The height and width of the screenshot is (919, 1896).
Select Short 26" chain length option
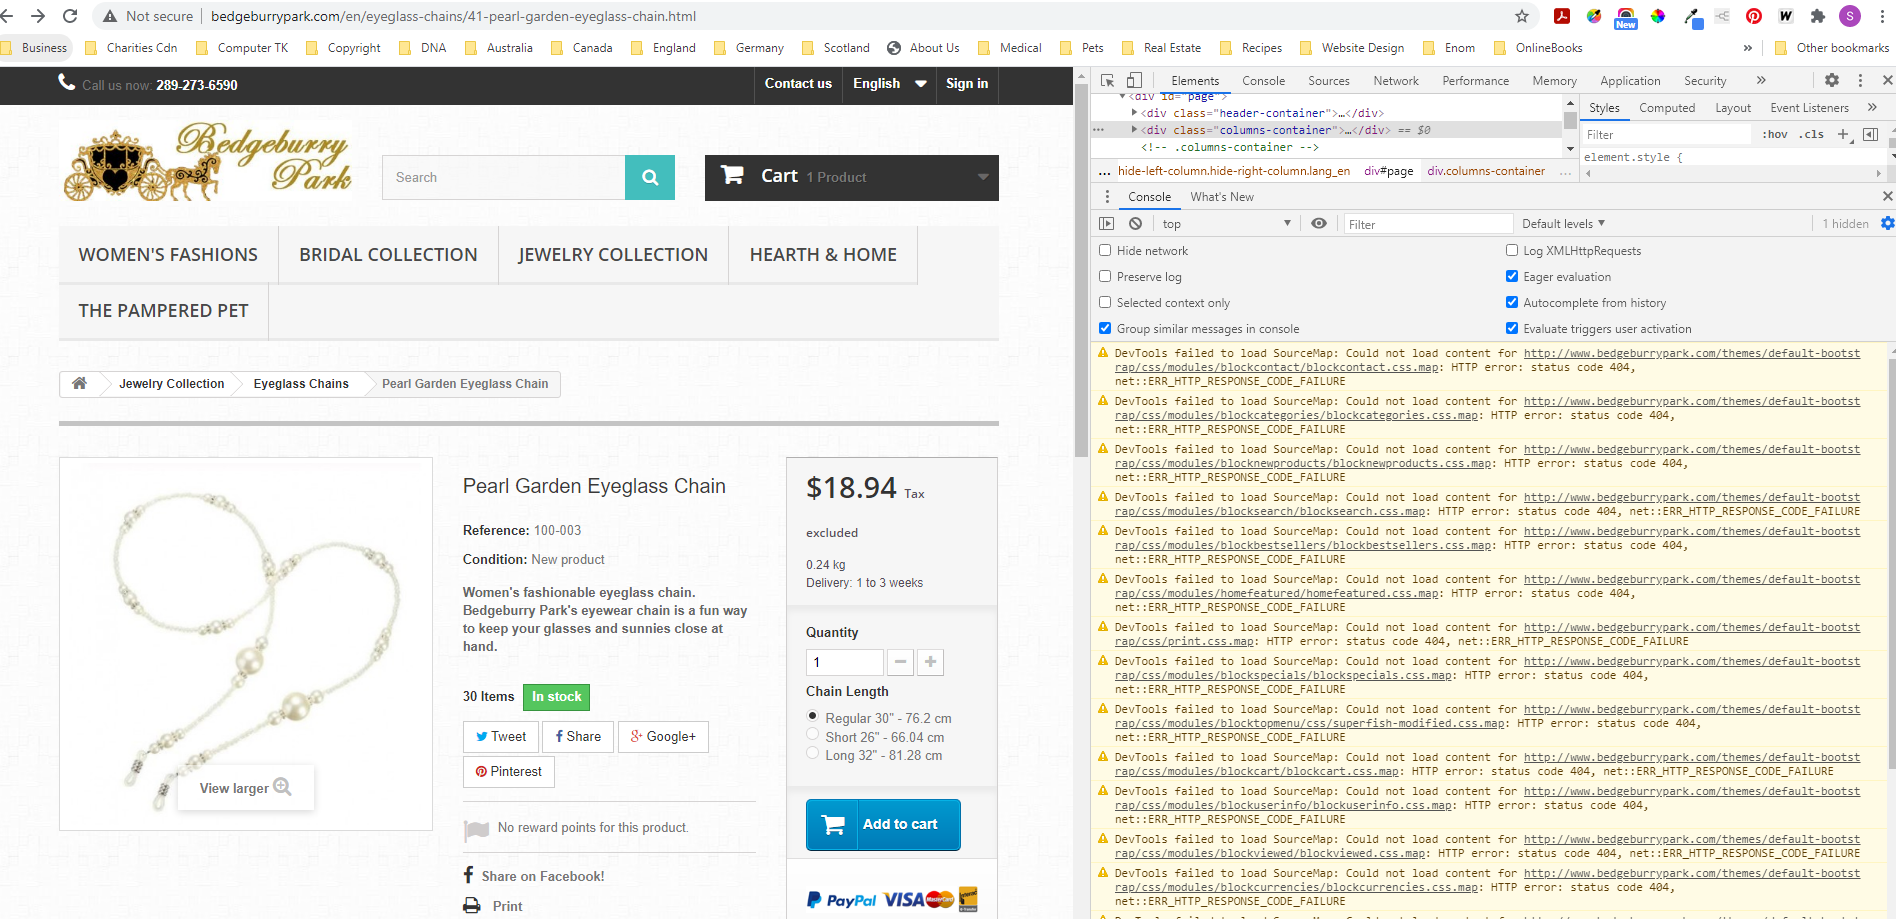(x=813, y=735)
